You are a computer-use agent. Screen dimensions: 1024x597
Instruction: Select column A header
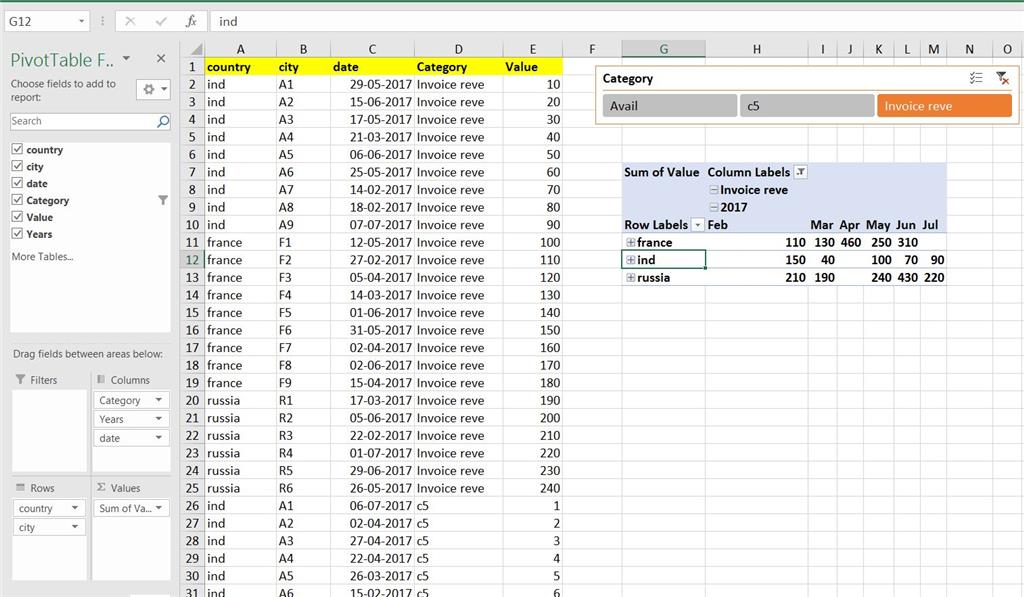[x=240, y=49]
